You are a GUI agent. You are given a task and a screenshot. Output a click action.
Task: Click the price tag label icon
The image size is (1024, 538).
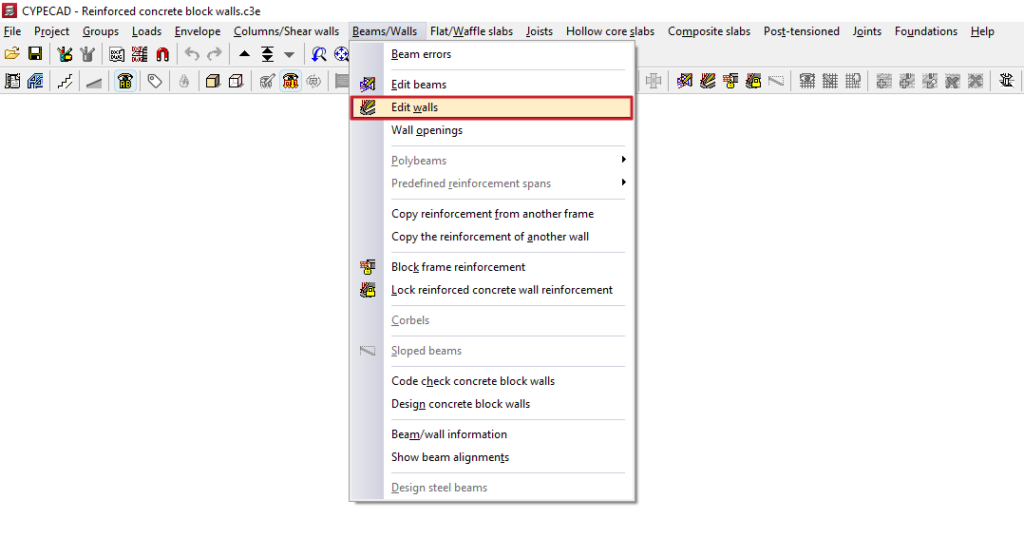tap(154, 81)
